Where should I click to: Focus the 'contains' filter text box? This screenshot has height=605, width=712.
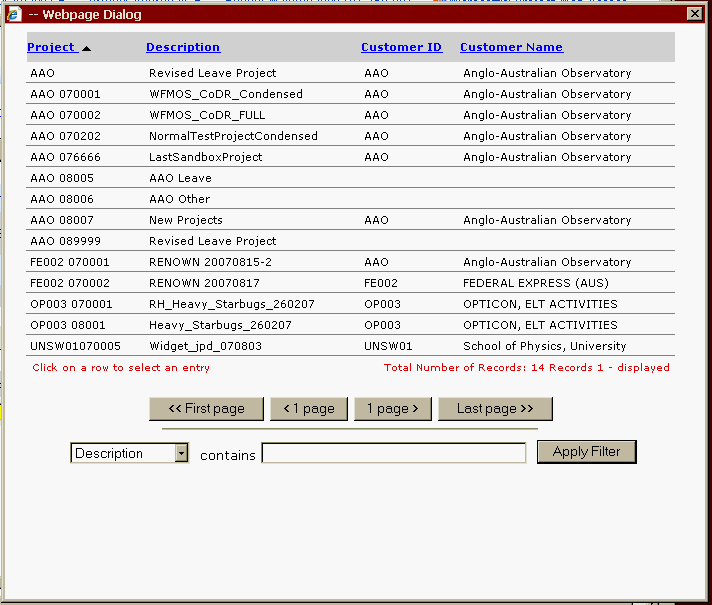pos(394,453)
